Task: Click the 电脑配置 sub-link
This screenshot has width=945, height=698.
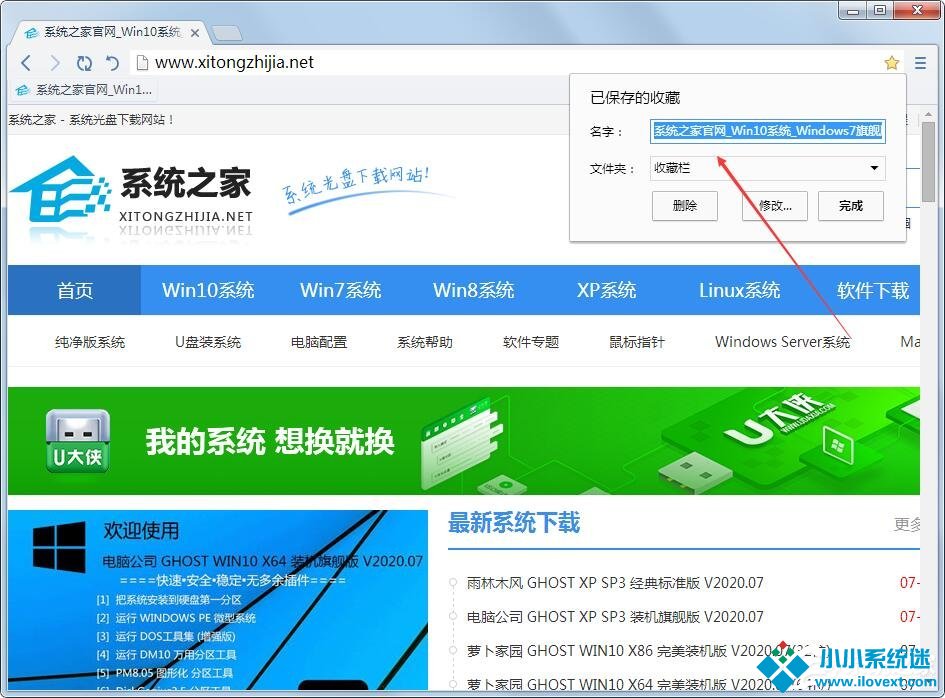Action: [319, 342]
